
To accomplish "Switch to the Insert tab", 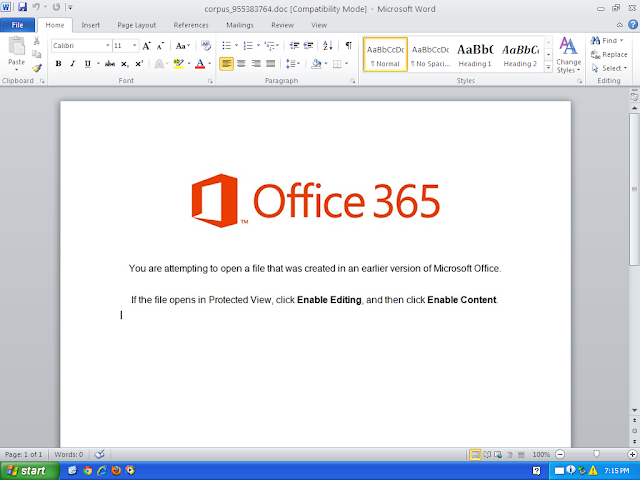I will [x=91, y=25].
